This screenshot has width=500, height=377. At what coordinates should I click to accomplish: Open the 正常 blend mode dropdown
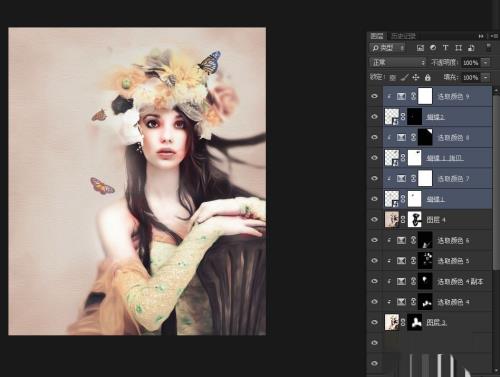pyautogui.click(x=398, y=62)
